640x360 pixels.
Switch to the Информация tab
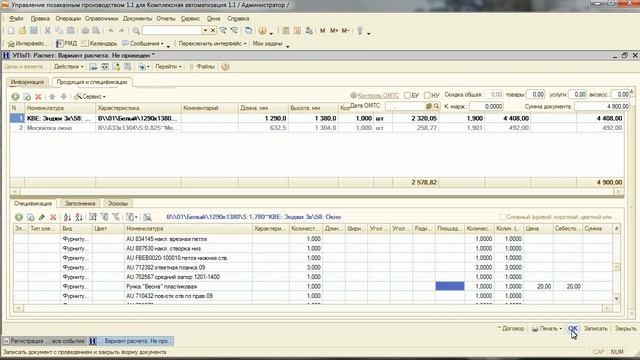click(27, 82)
